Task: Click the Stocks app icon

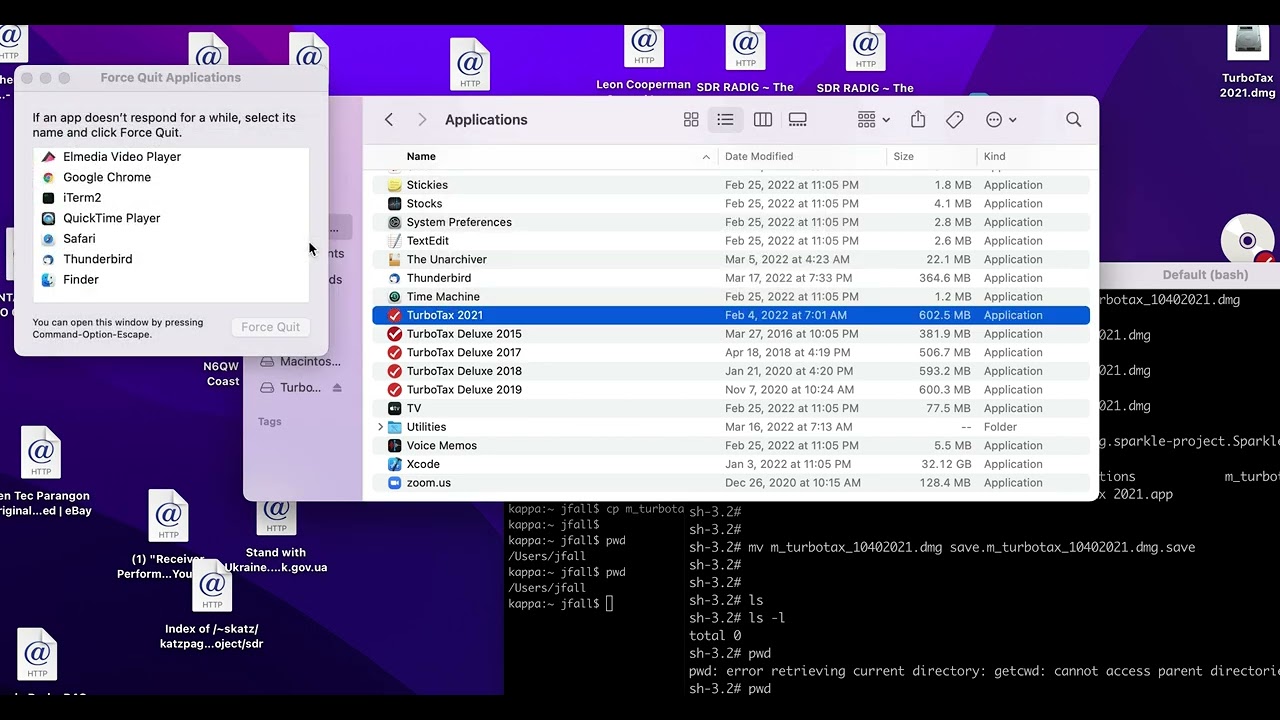Action: [395, 204]
